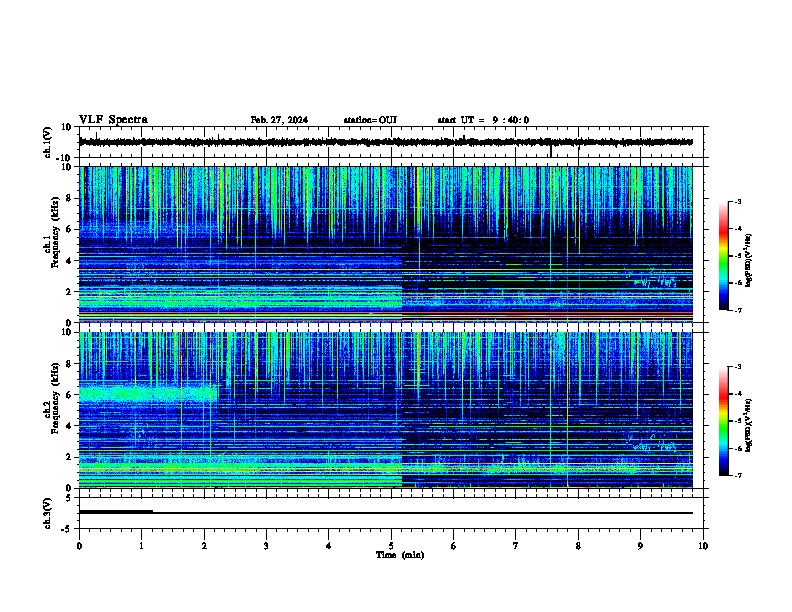Click the "2" kHz tick on ch.2 spectrogram
This screenshot has width=792, height=612.
(69, 457)
